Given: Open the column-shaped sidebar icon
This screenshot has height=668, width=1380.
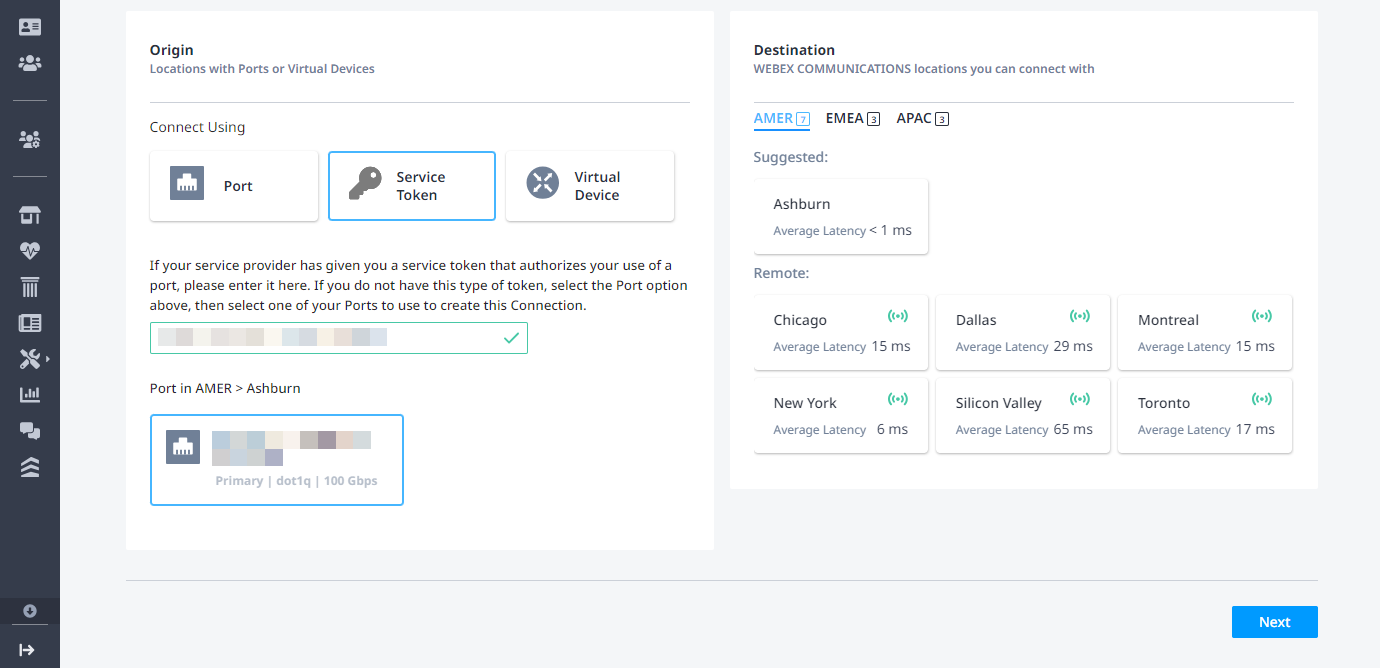Looking at the screenshot, I should point(30,288).
